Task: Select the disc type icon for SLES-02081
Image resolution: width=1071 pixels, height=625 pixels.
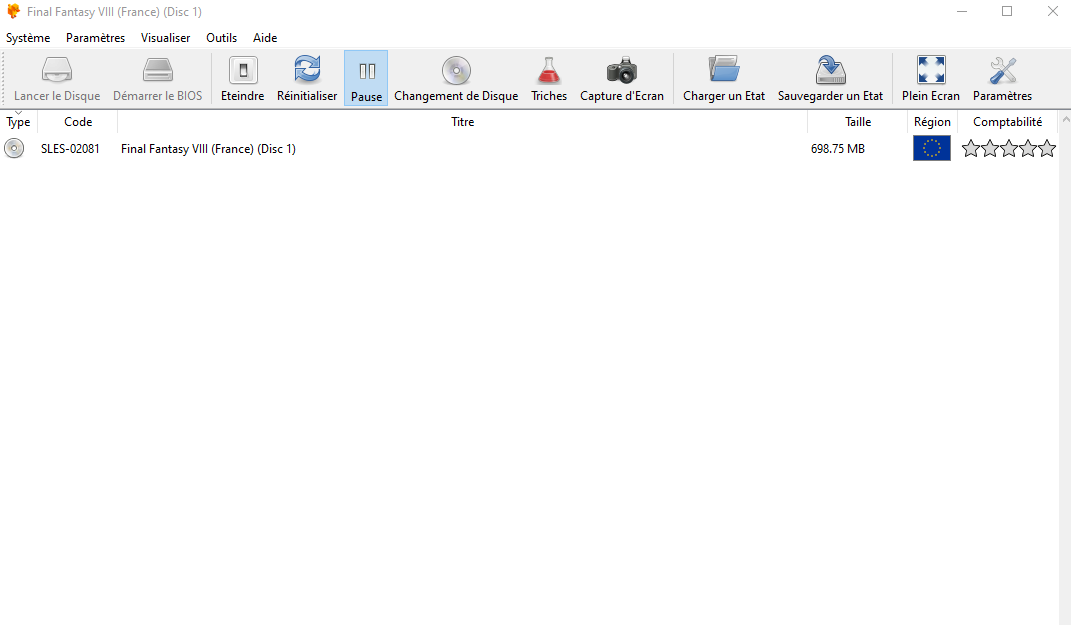Action: (14, 148)
